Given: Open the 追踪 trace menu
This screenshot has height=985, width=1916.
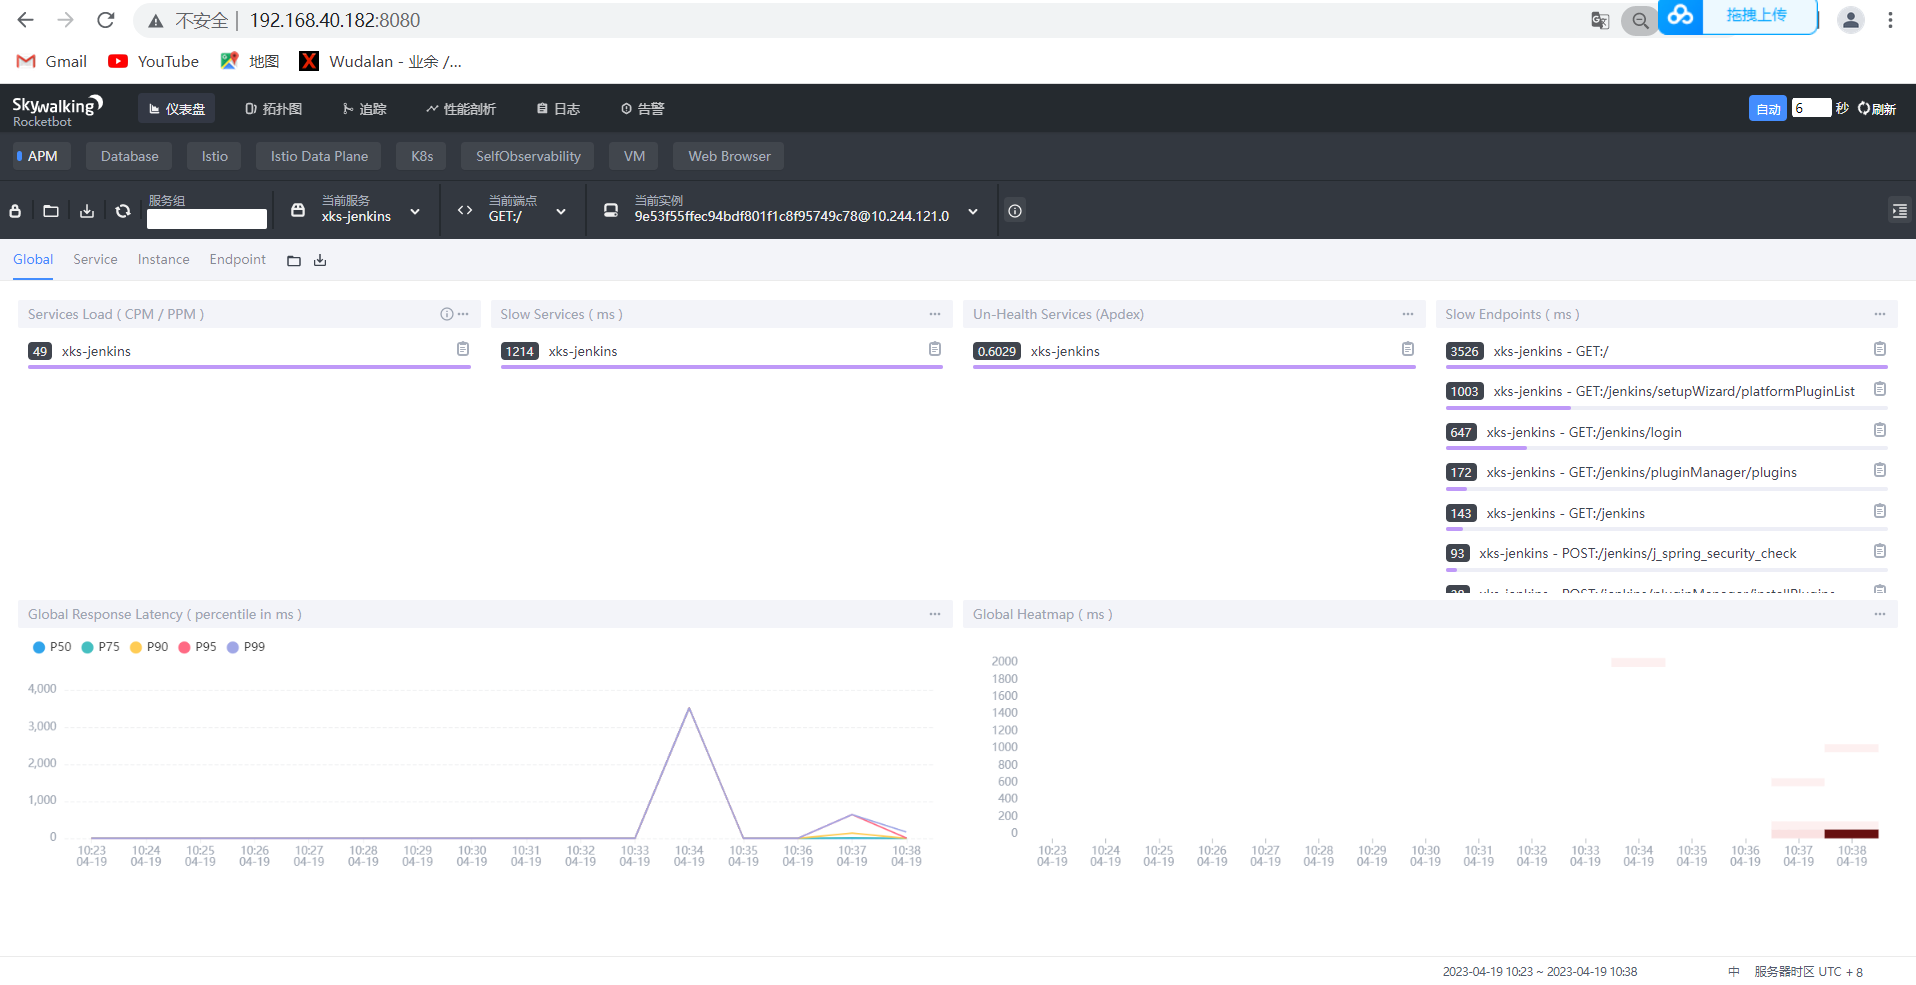Looking at the screenshot, I should (364, 109).
